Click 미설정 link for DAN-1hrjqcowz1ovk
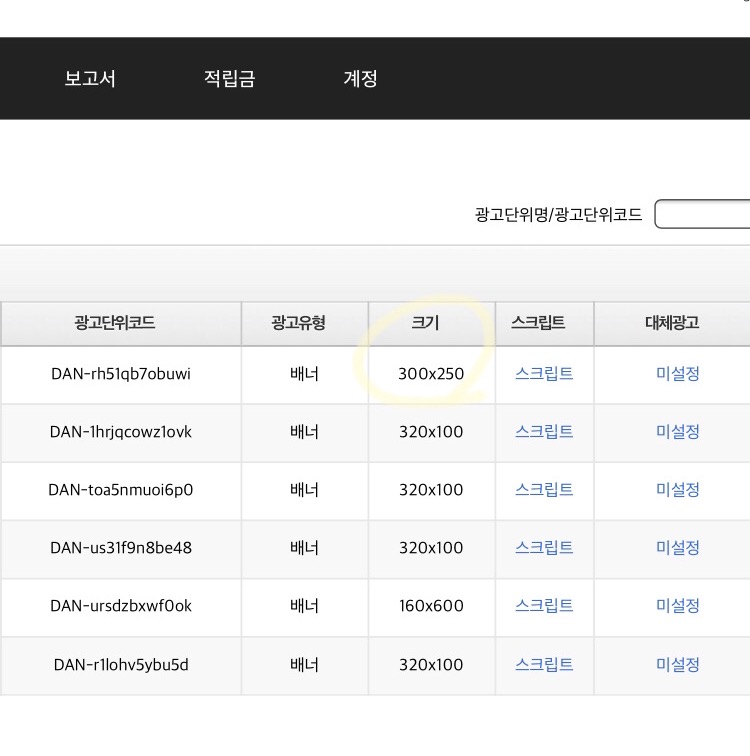This screenshot has width=750, height=756. coord(678,432)
